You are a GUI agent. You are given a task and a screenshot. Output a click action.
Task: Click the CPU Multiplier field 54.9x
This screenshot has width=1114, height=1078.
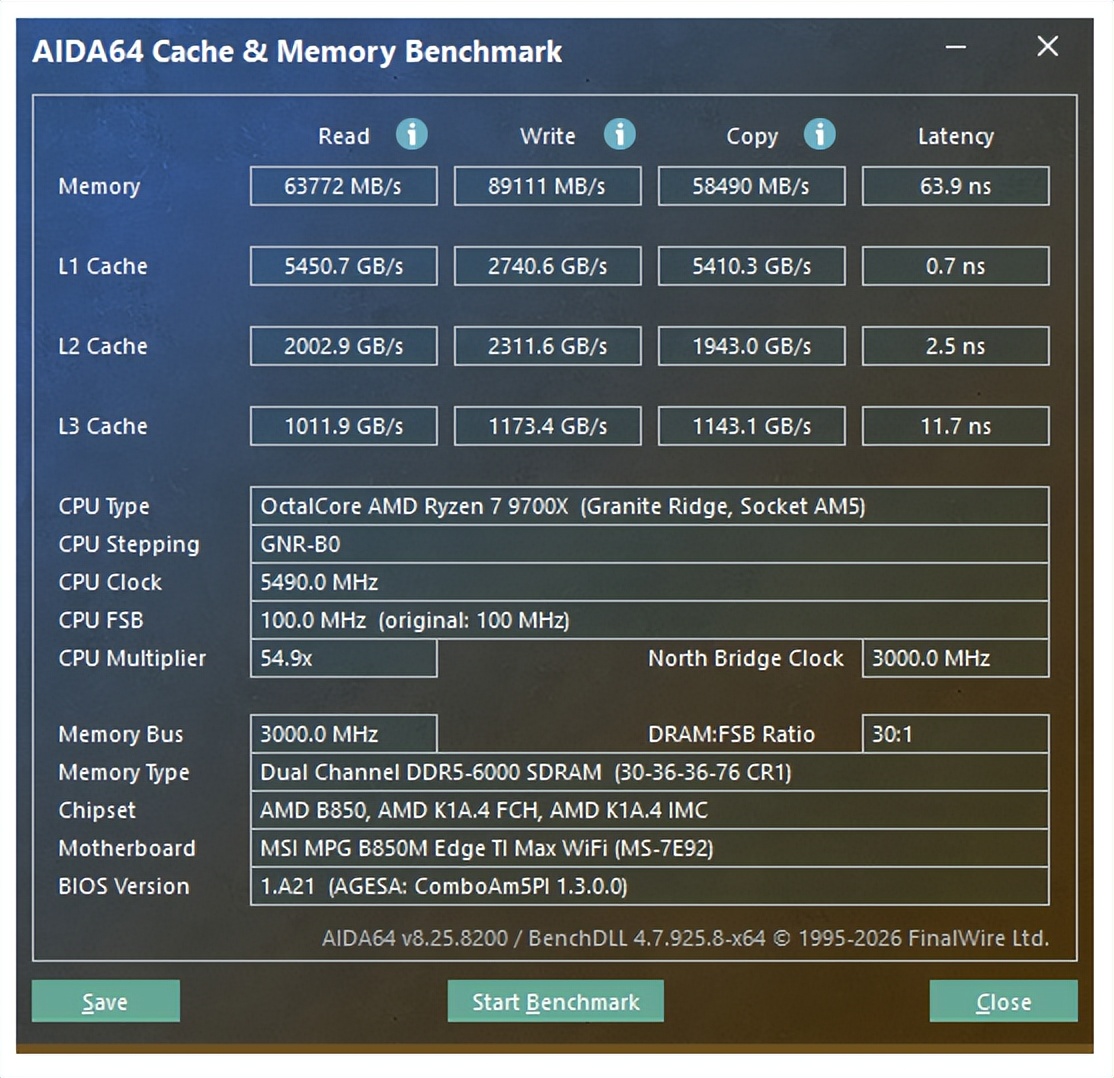coord(344,658)
